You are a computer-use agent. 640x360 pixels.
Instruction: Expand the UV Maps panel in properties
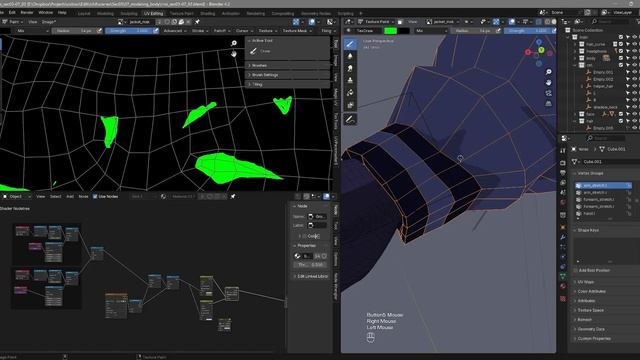[x=585, y=282]
